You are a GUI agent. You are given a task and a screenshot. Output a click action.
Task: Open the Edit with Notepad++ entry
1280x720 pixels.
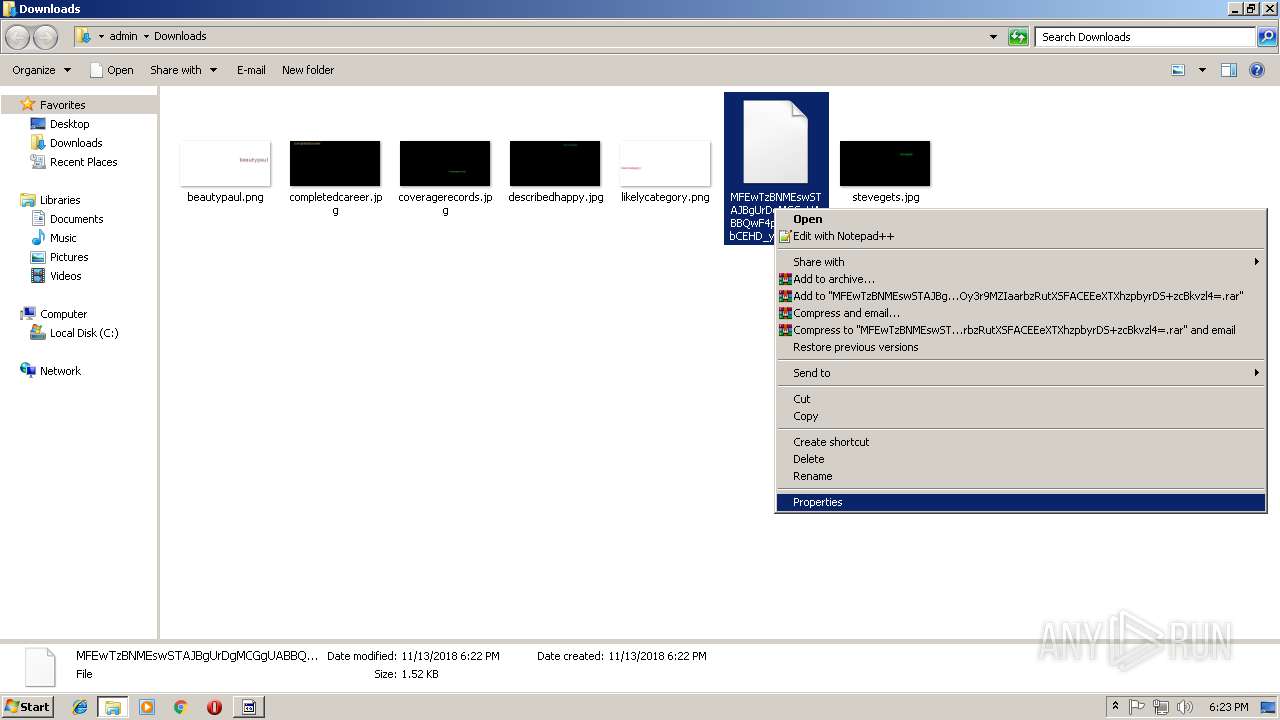pyautogui.click(x=1020, y=236)
